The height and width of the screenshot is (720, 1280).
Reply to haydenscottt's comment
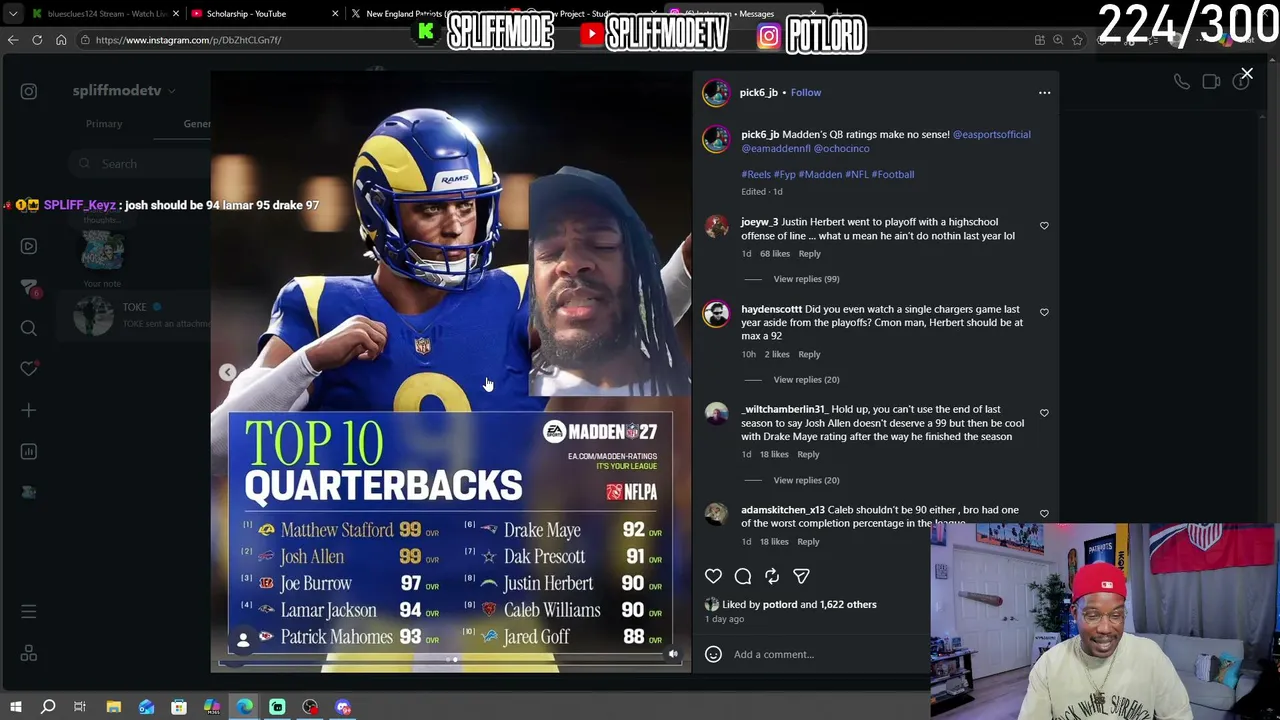click(809, 354)
